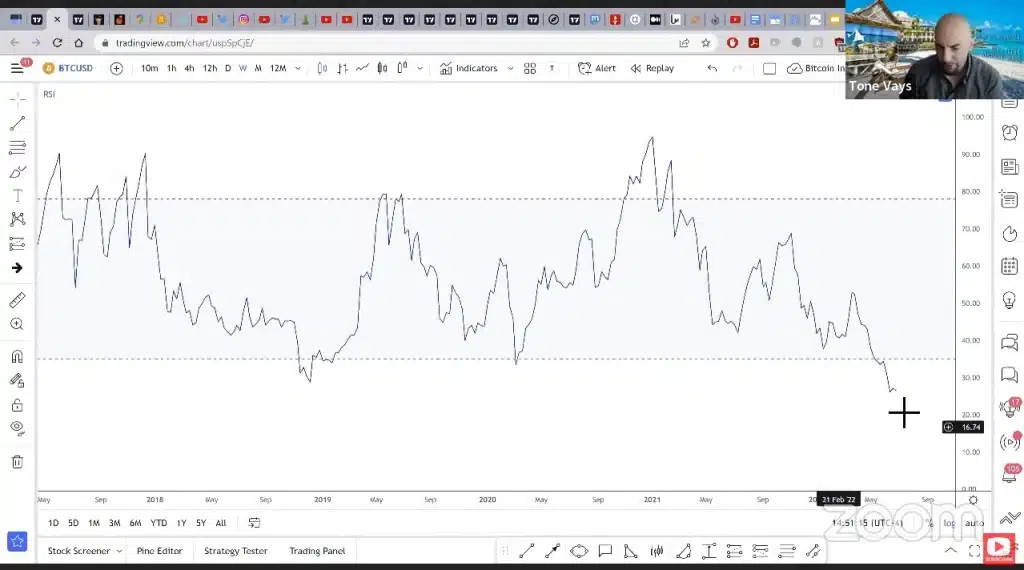Expand the Indicators favorites dropdown arrow

[510, 68]
